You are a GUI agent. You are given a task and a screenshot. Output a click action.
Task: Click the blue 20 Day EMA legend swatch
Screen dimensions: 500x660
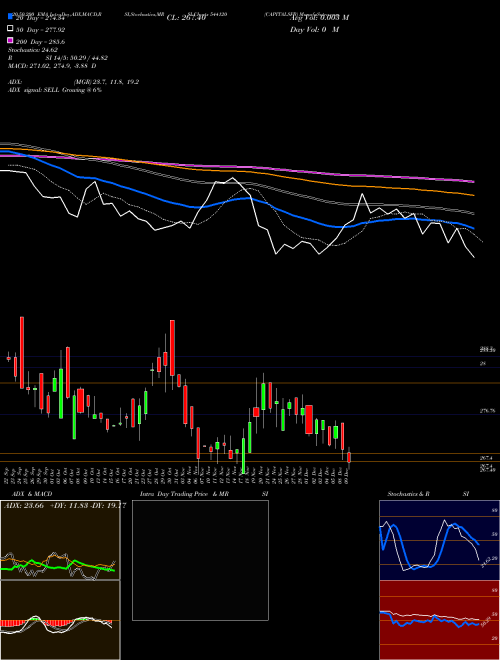click(x=10, y=17)
